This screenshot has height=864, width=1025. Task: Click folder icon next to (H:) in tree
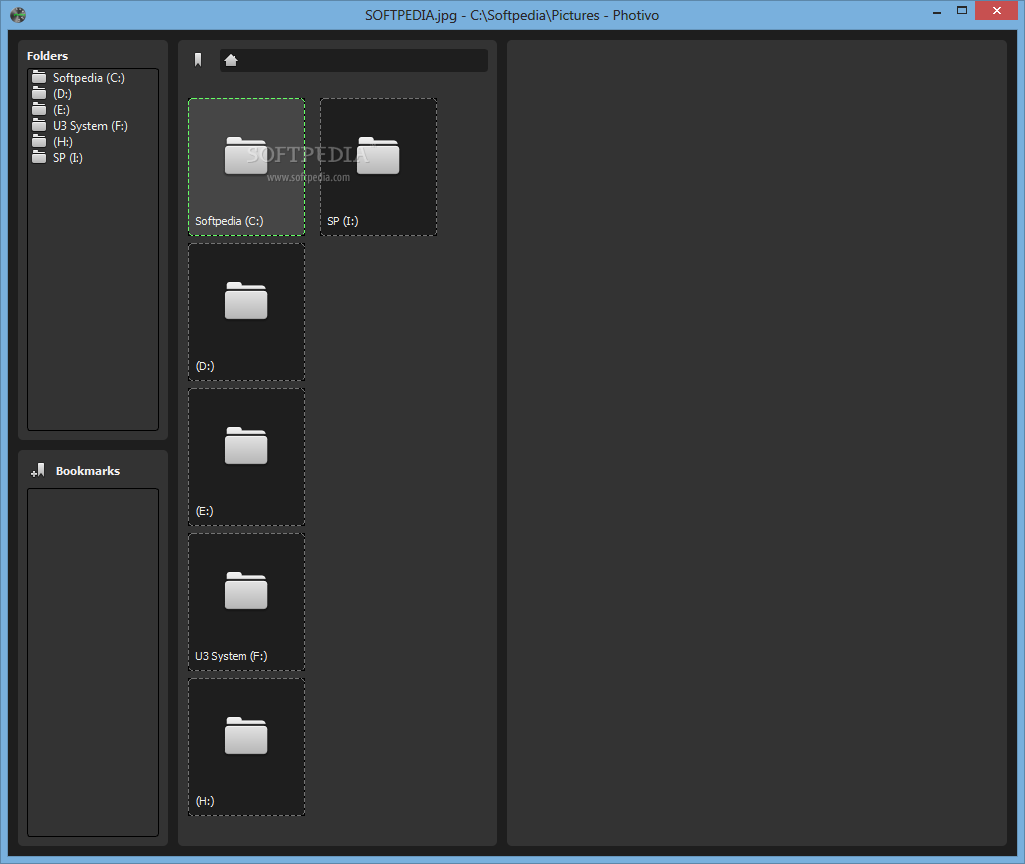point(39,141)
